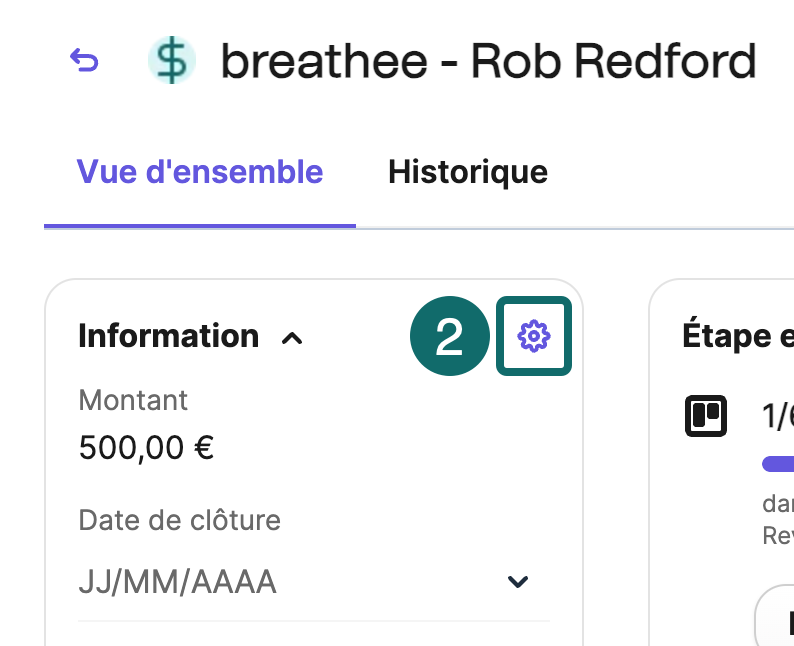Click the Information heading
The width and height of the screenshot is (794, 646).
169,336
